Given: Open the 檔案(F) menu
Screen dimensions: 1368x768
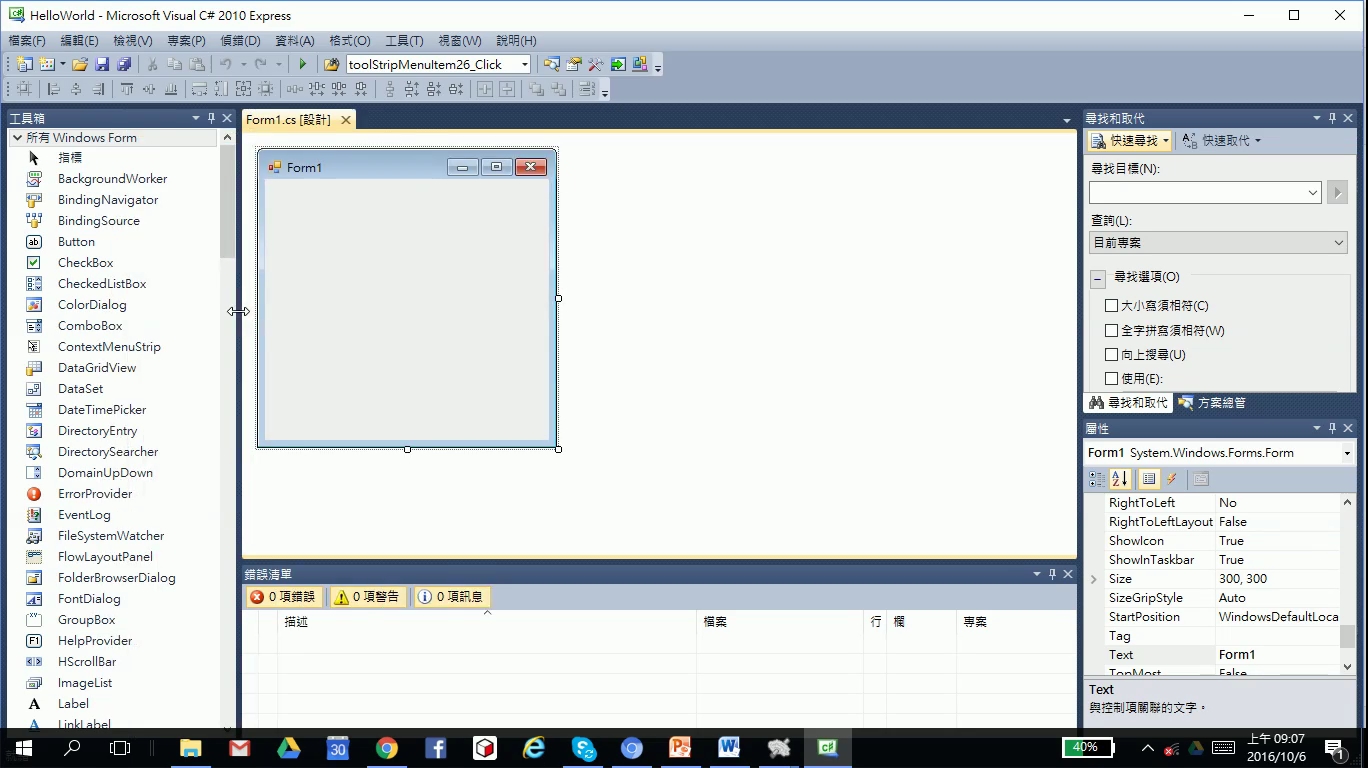Looking at the screenshot, I should click(x=27, y=41).
